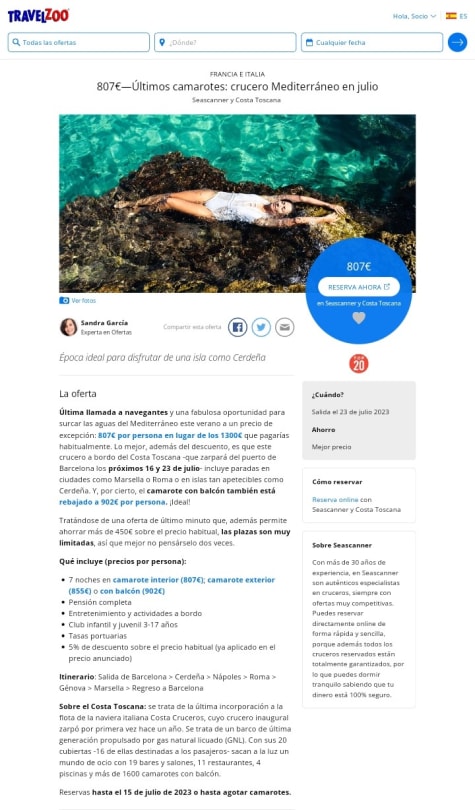The image size is (475, 810).
Task: Click Sandra García's avatar photo
Action: (x=69, y=327)
